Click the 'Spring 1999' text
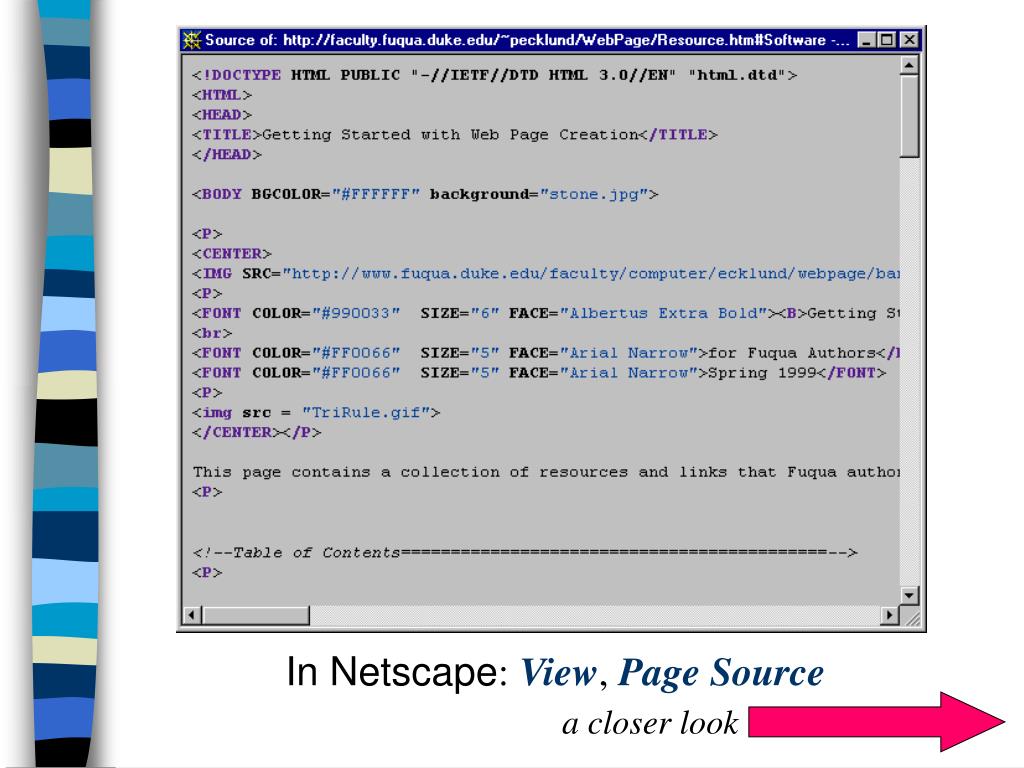 pos(763,373)
